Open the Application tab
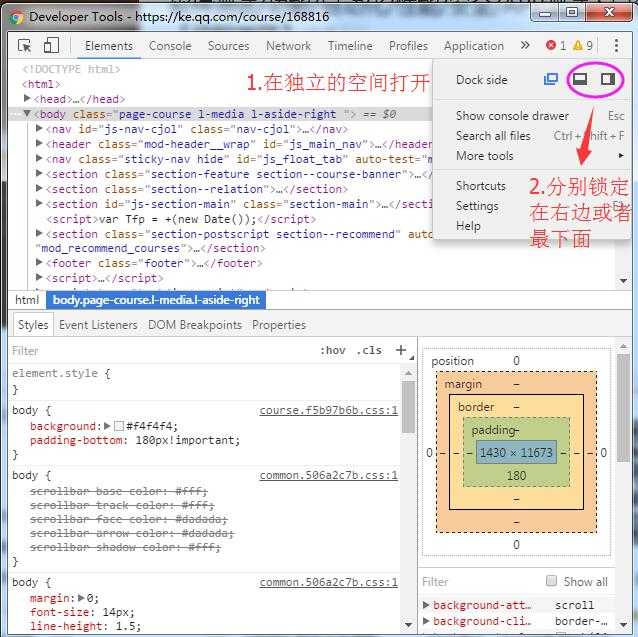This screenshot has height=637, width=638. pyautogui.click(x=474, y=46)
